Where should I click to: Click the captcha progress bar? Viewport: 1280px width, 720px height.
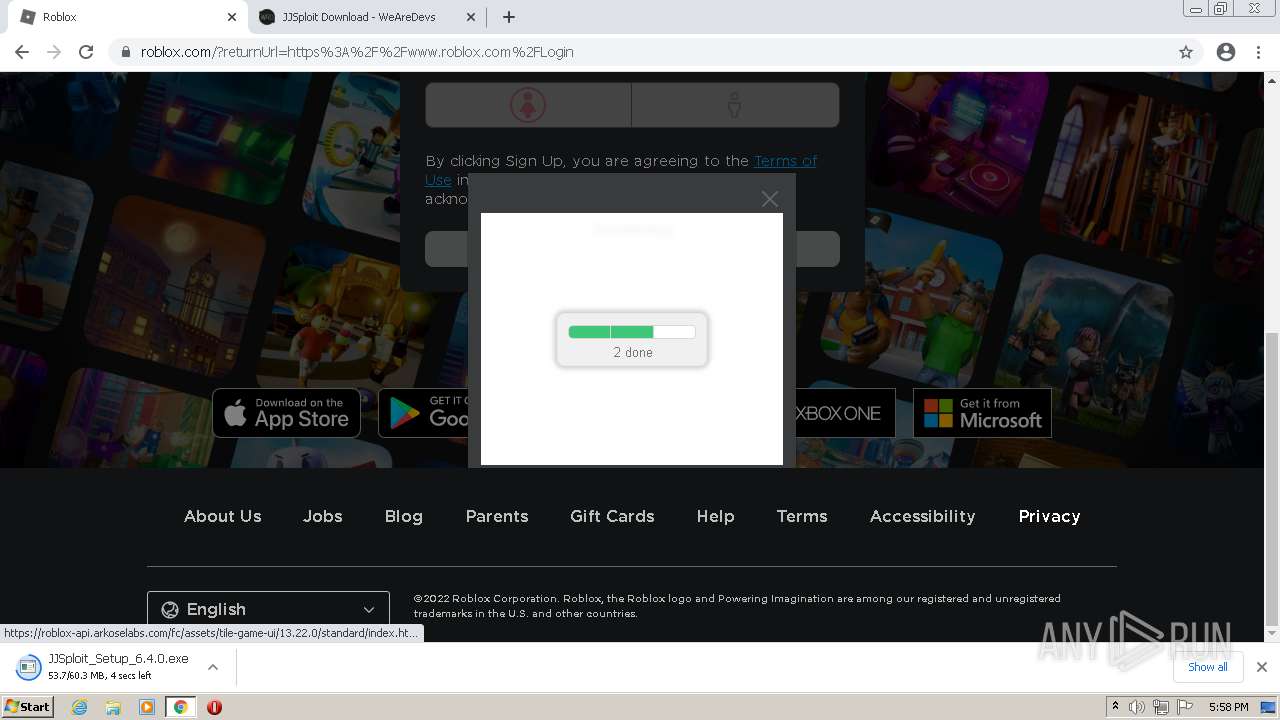632,332
